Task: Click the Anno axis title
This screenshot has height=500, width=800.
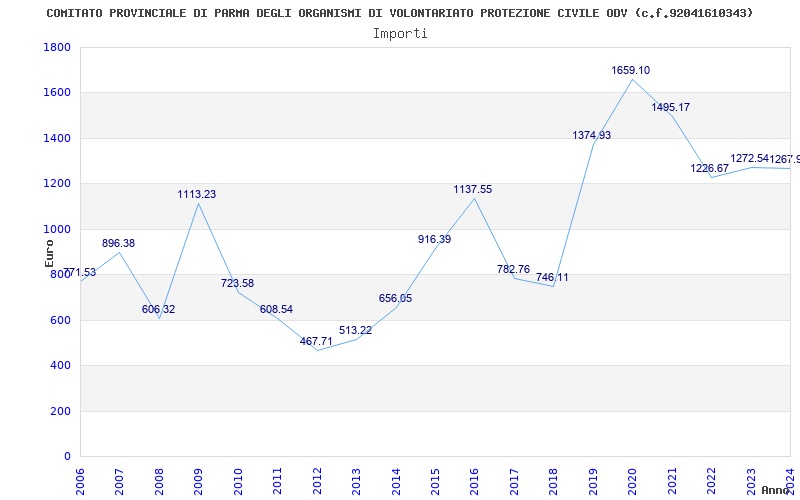Action: [775, 490]
